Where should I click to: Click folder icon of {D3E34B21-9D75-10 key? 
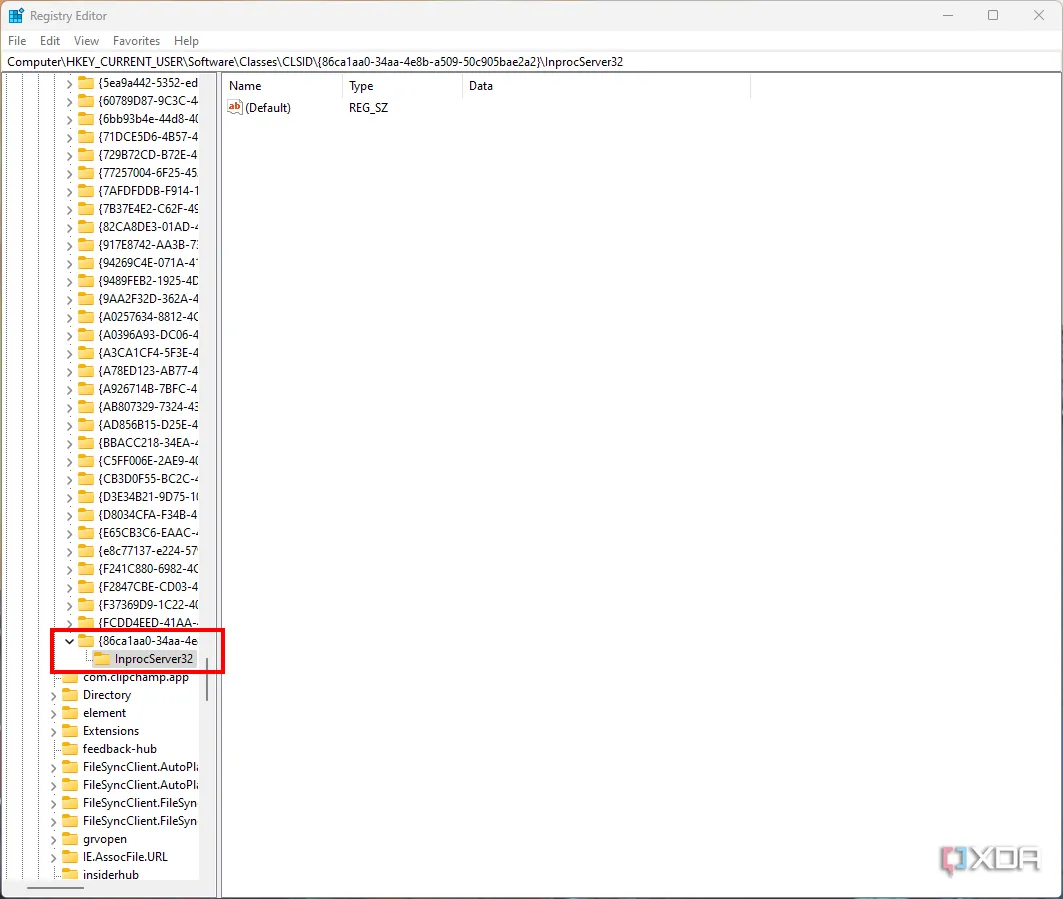coord(86,496)
